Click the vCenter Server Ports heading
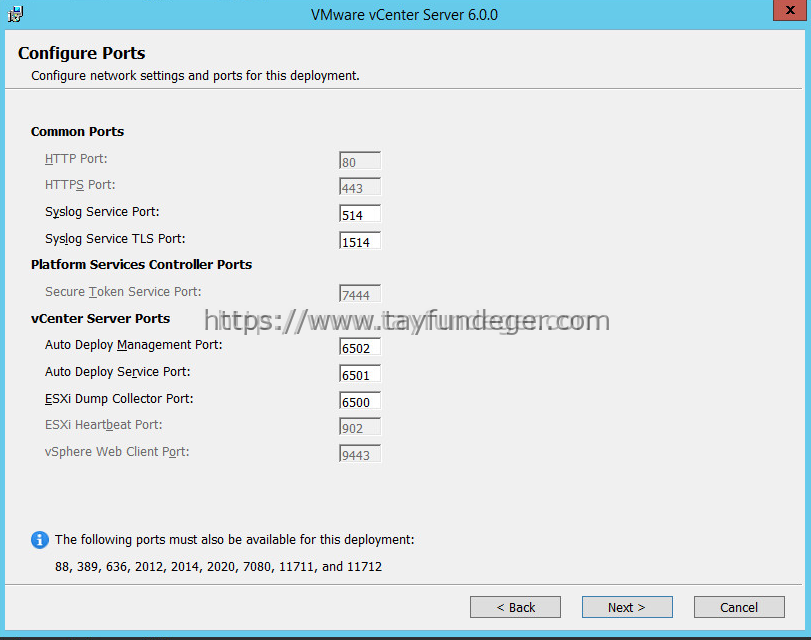This screenshot has width=811, height=640. click(100, 318)
